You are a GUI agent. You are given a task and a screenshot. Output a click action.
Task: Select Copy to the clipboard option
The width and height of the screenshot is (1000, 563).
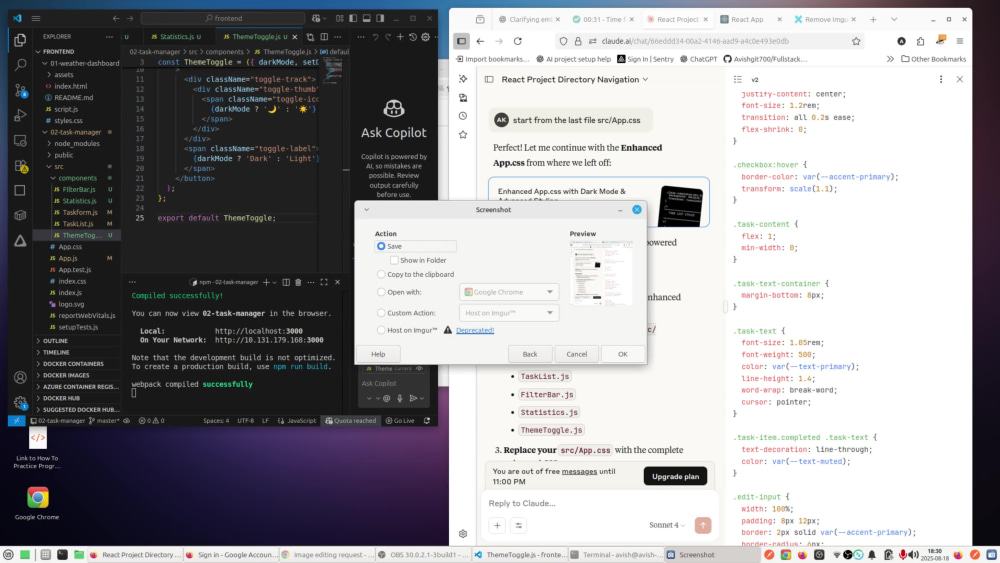click(x=381, y=274)
